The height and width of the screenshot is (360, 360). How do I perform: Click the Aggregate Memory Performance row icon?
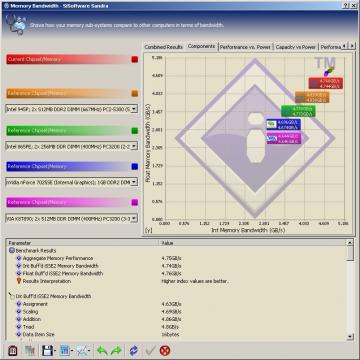click(19, 258)
